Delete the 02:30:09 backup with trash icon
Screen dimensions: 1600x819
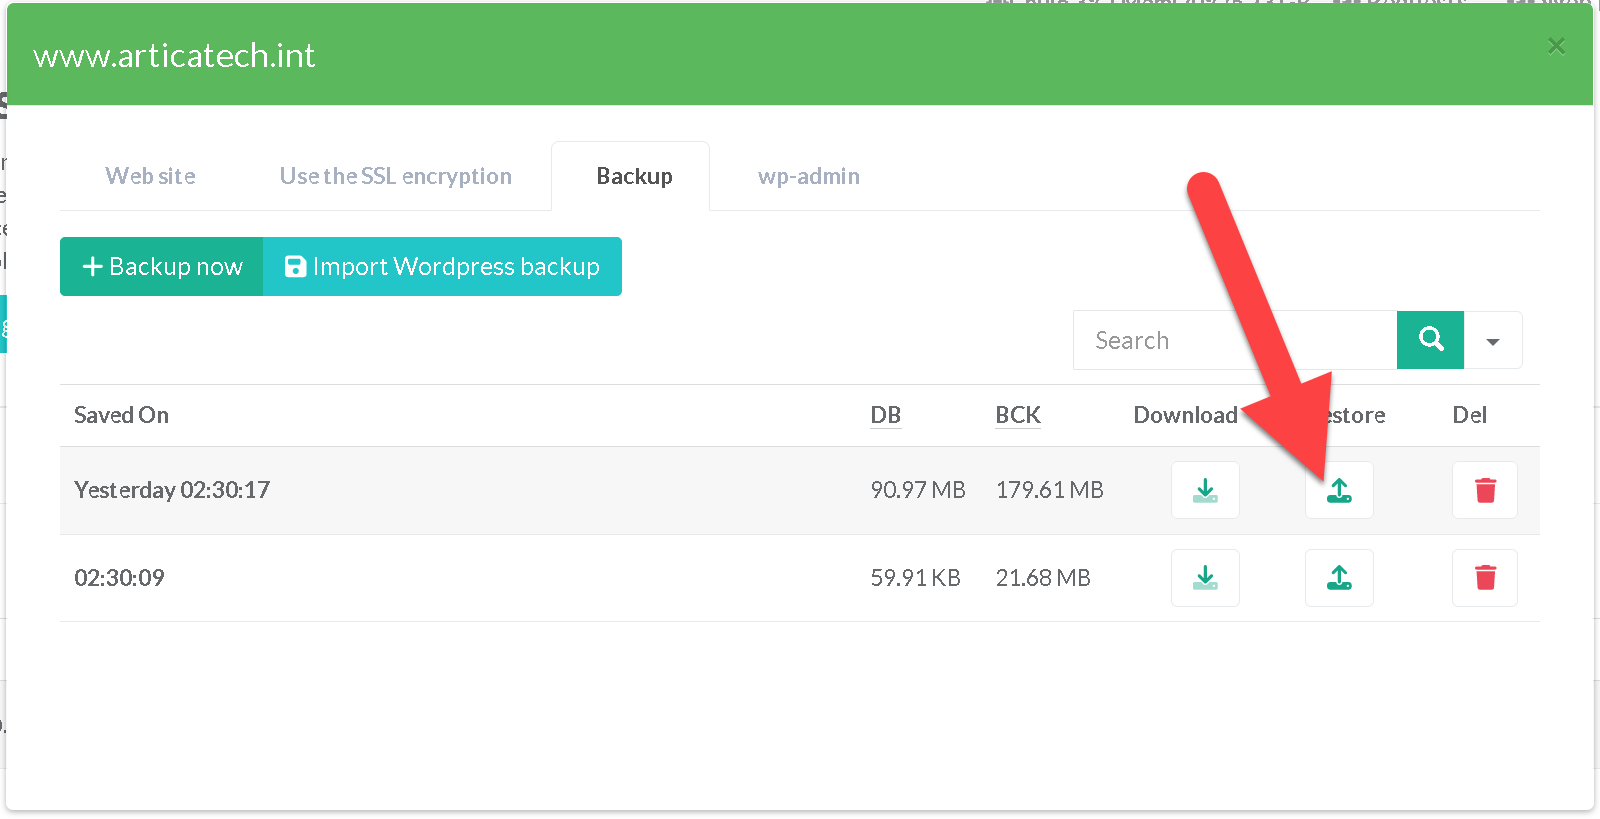point(1485,578)
